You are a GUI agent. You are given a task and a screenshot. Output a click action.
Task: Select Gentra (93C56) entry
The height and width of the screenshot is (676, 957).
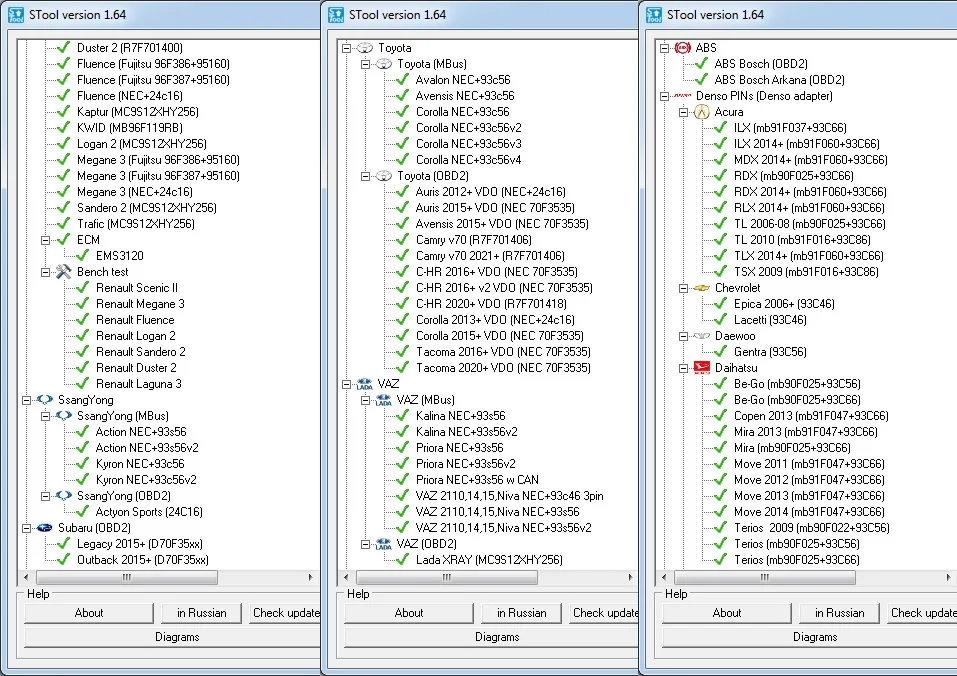770,352
